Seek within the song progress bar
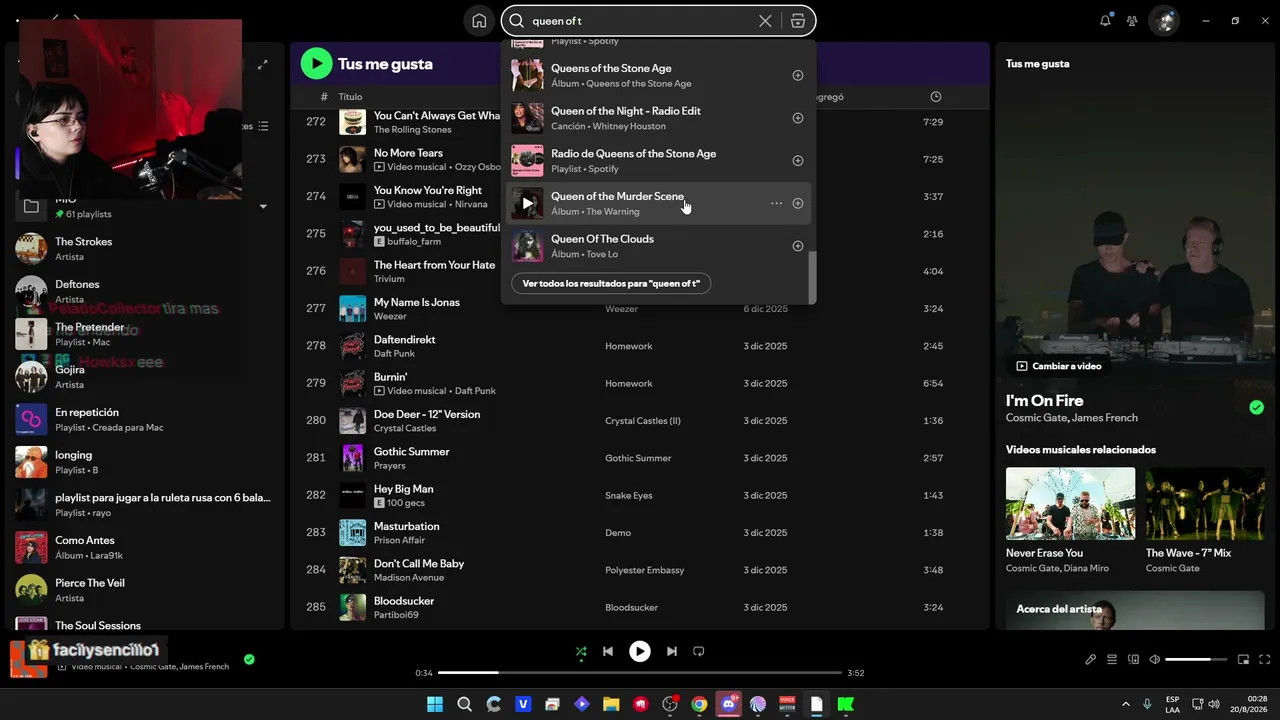1280x720 pixels. (x=640, y=673)
